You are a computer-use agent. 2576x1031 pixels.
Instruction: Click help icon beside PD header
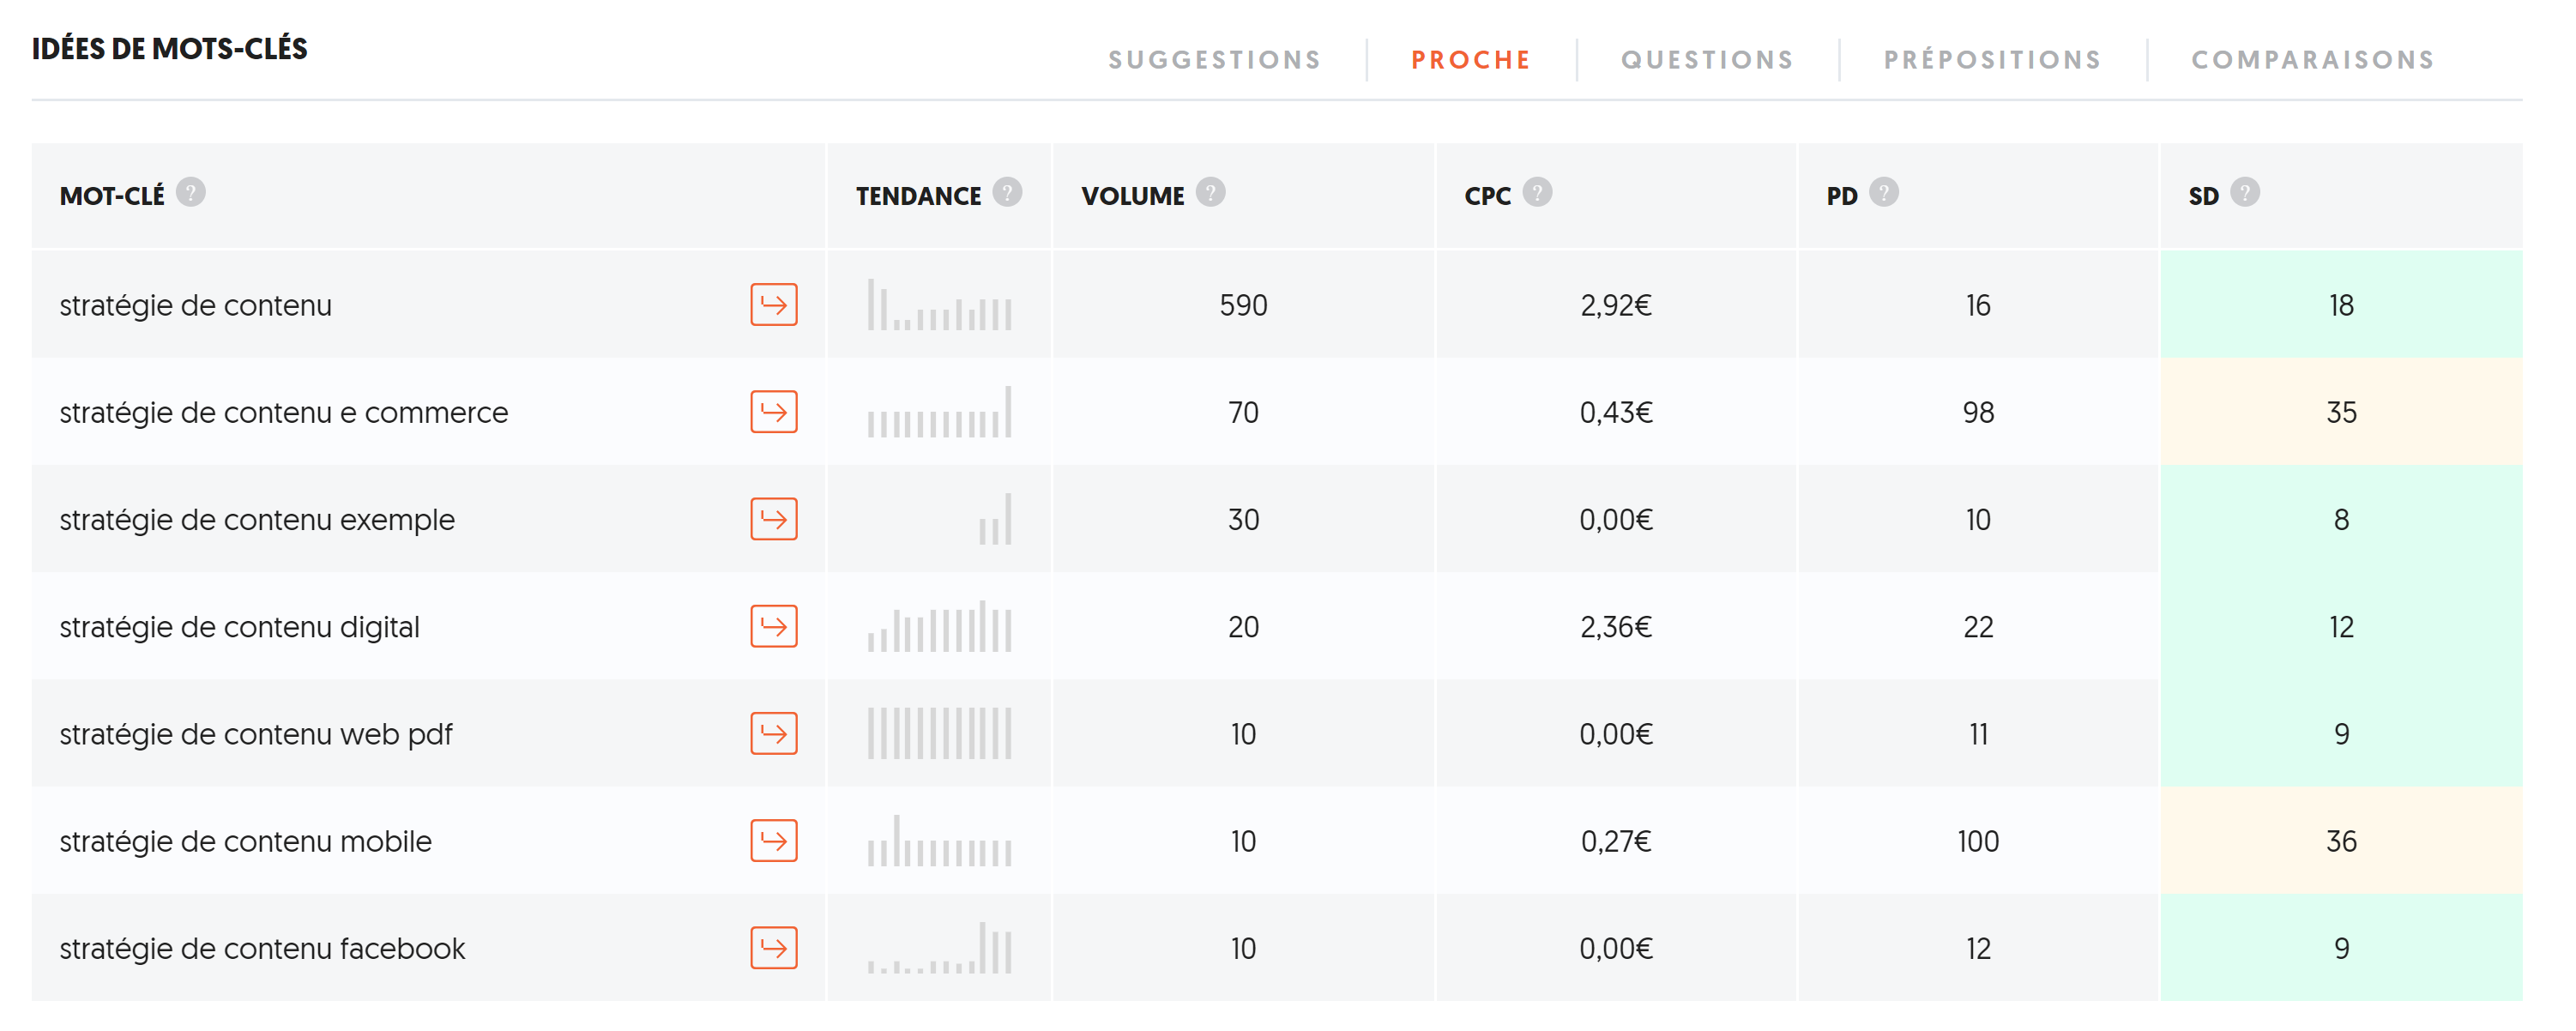[x=1884, y=192]
